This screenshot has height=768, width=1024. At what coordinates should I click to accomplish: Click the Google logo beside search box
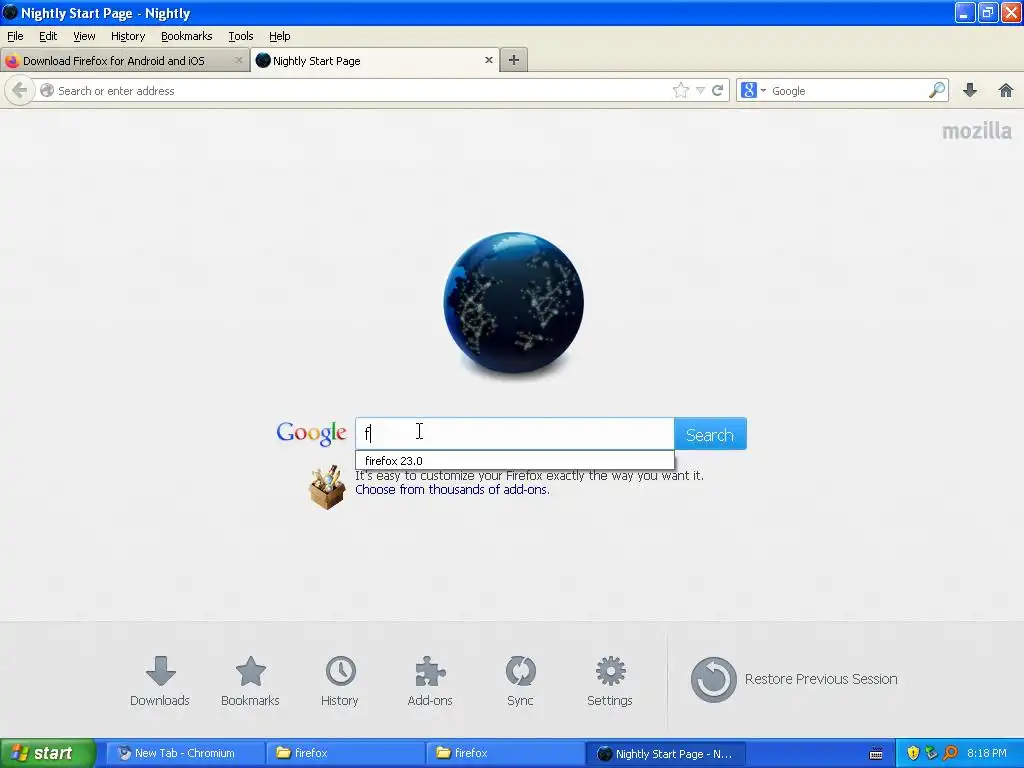[x=311, y=434]
